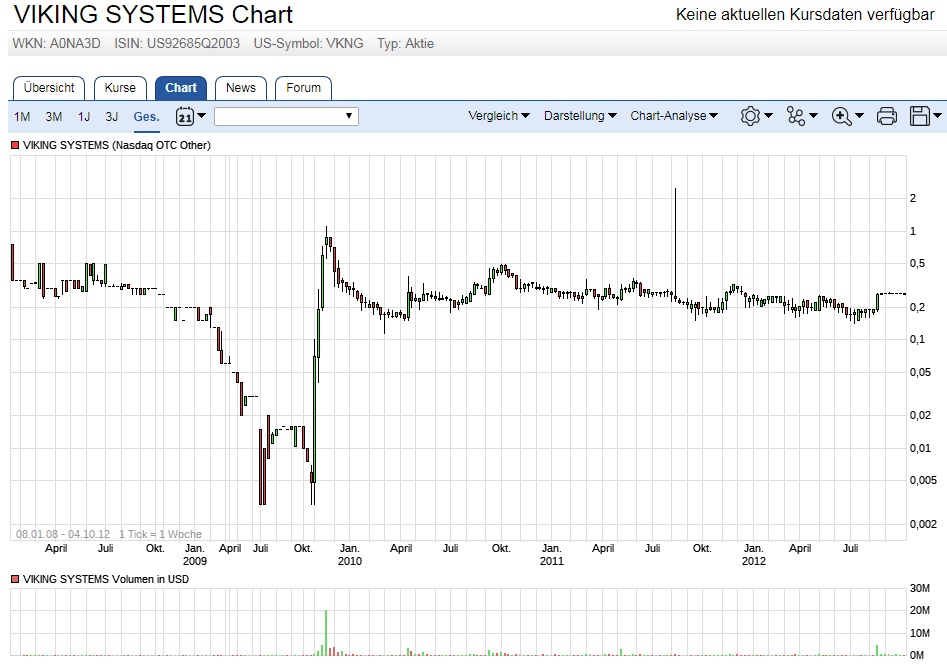The width and height of the screenshot is (947, 668).
Task: Click the Jan. 2010 axis label
Action: [x=350, y=554]
